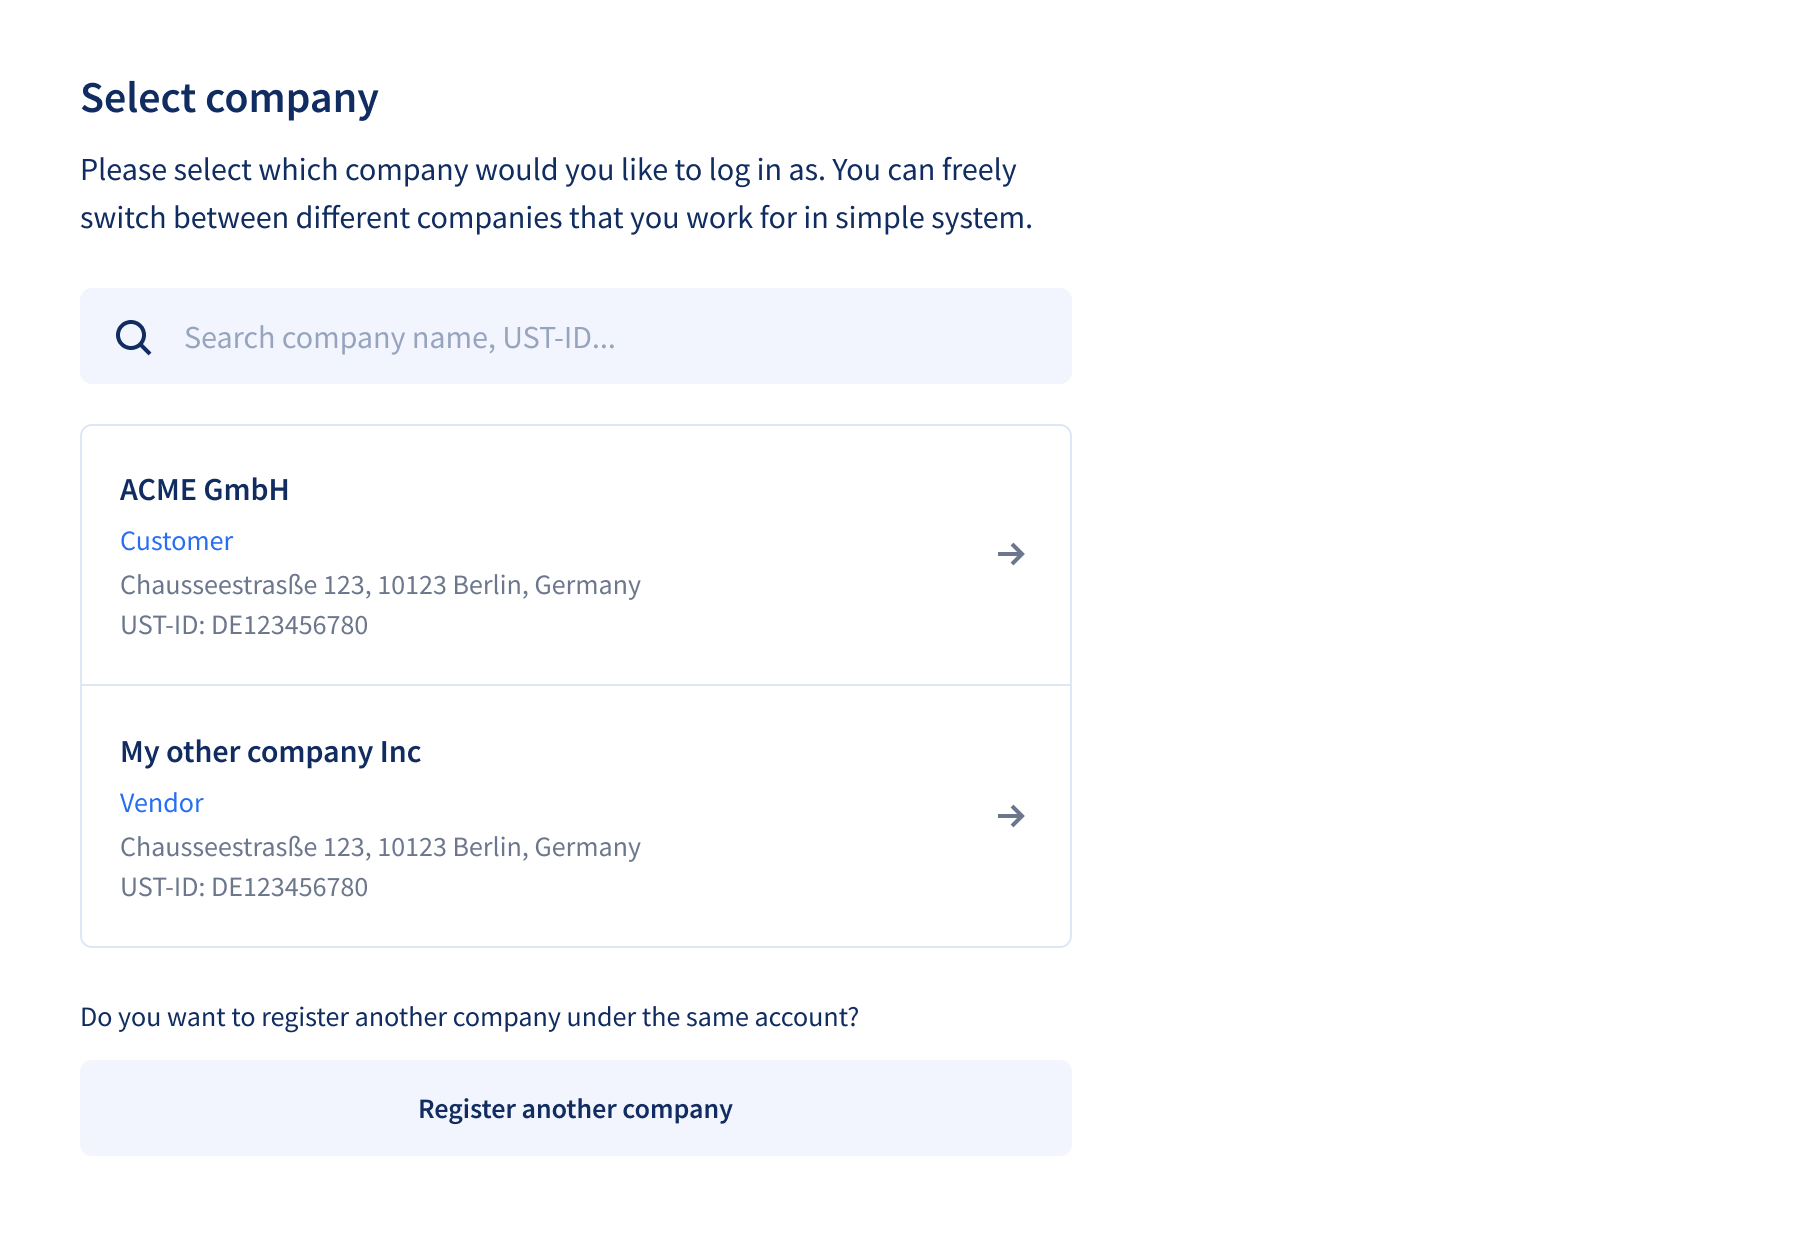
Task: Click the instruction paragraph about switching companies
Action: 555,194
